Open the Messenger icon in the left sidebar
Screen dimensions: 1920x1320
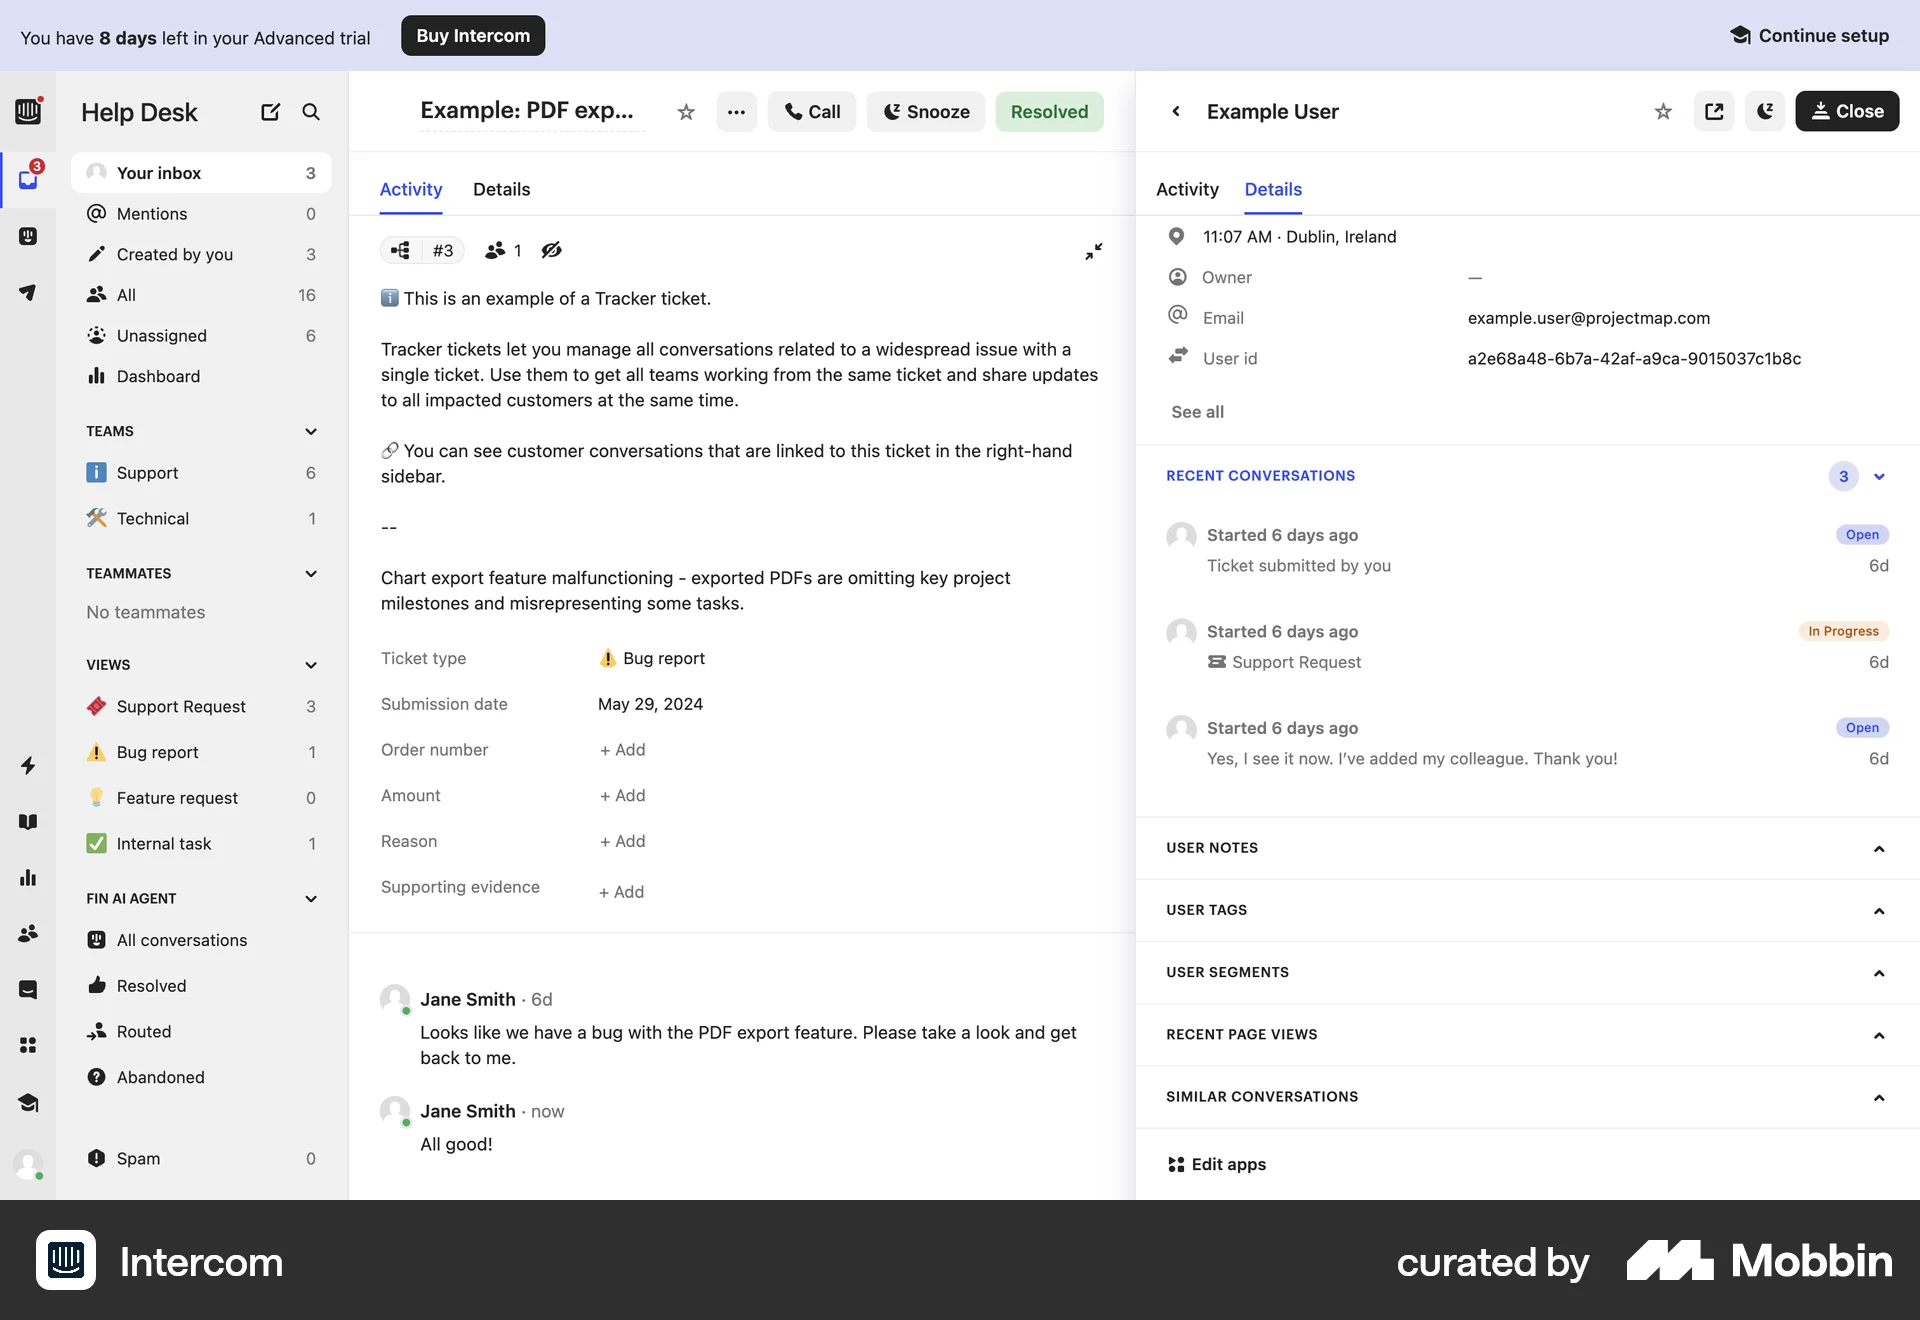point(28,989)
